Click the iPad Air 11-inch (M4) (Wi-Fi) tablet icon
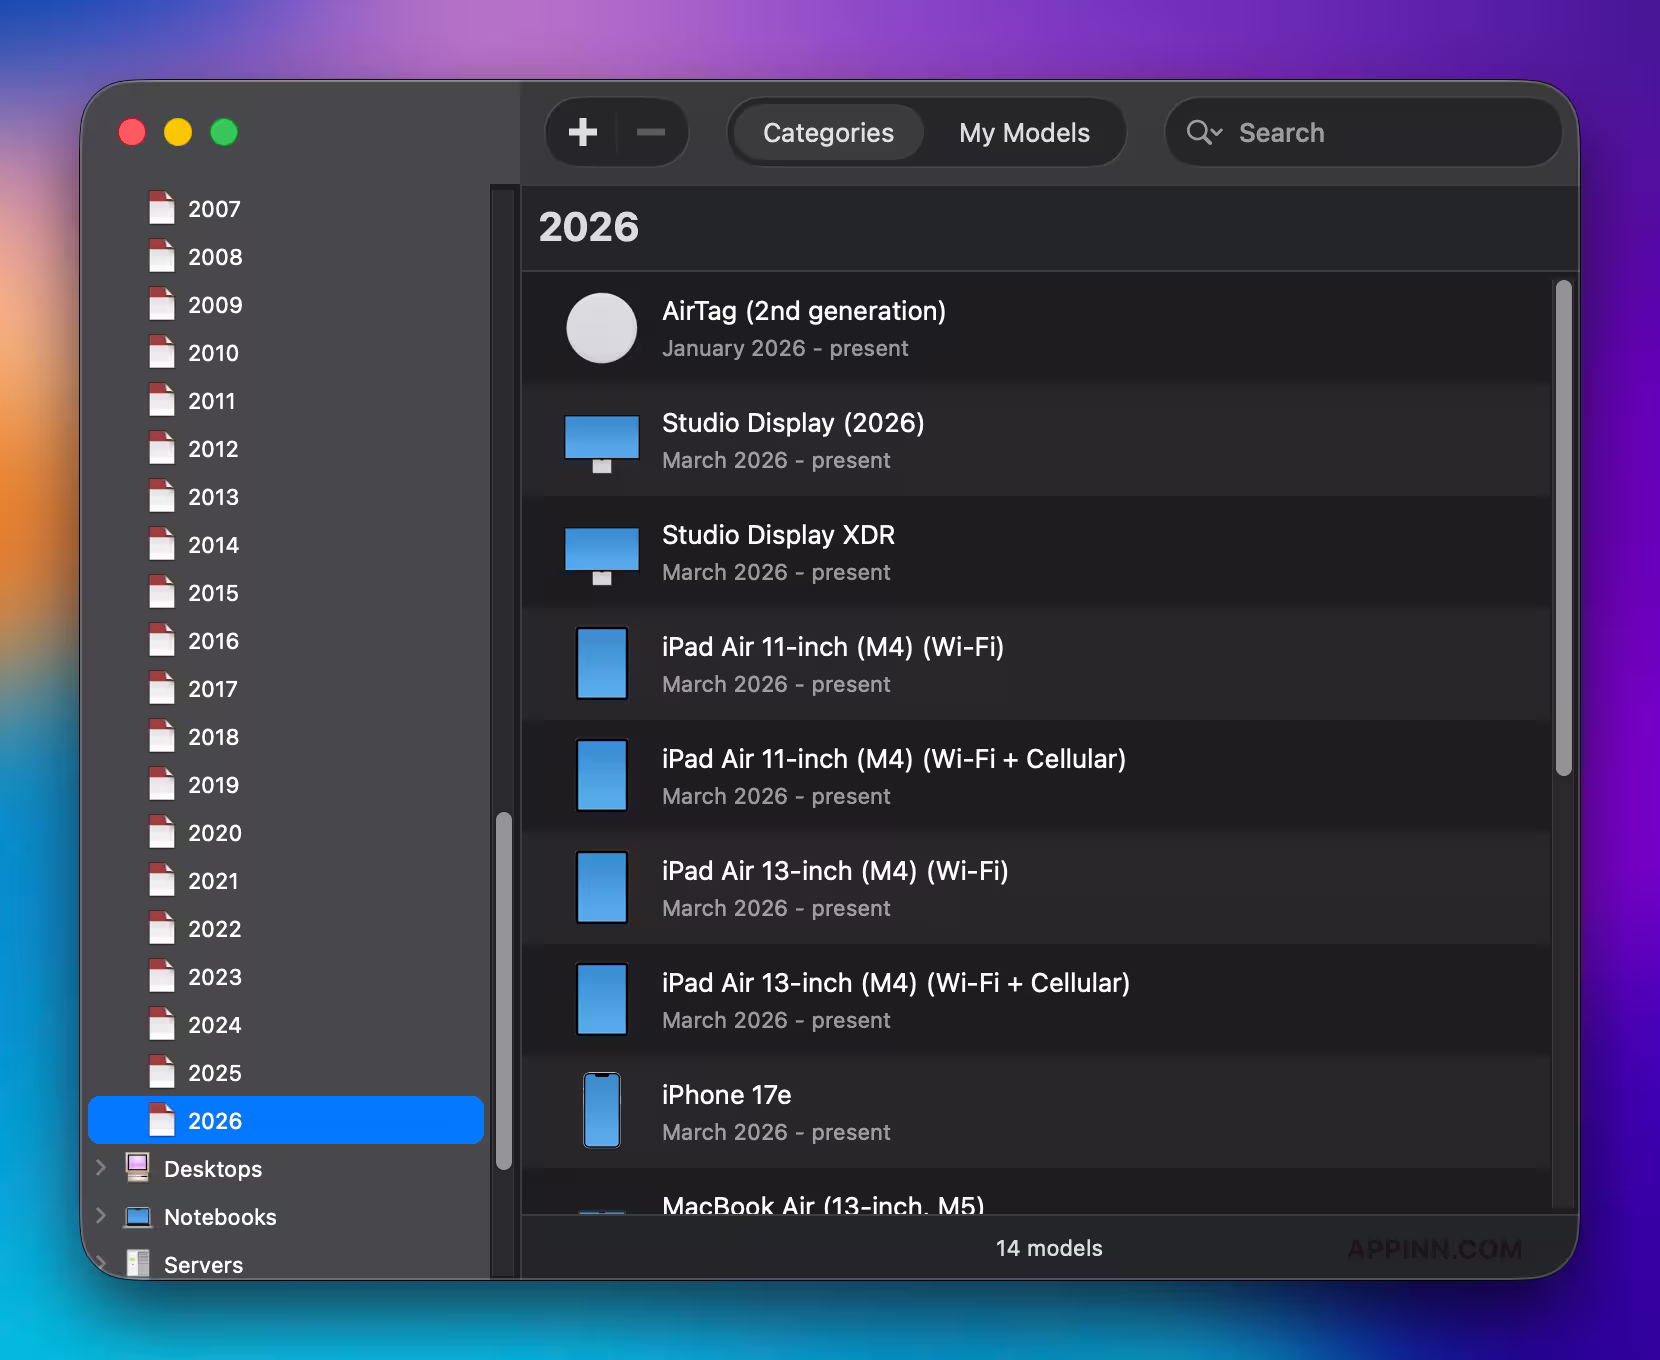This screenshot has height=1360, width=1660. (601, 664)
